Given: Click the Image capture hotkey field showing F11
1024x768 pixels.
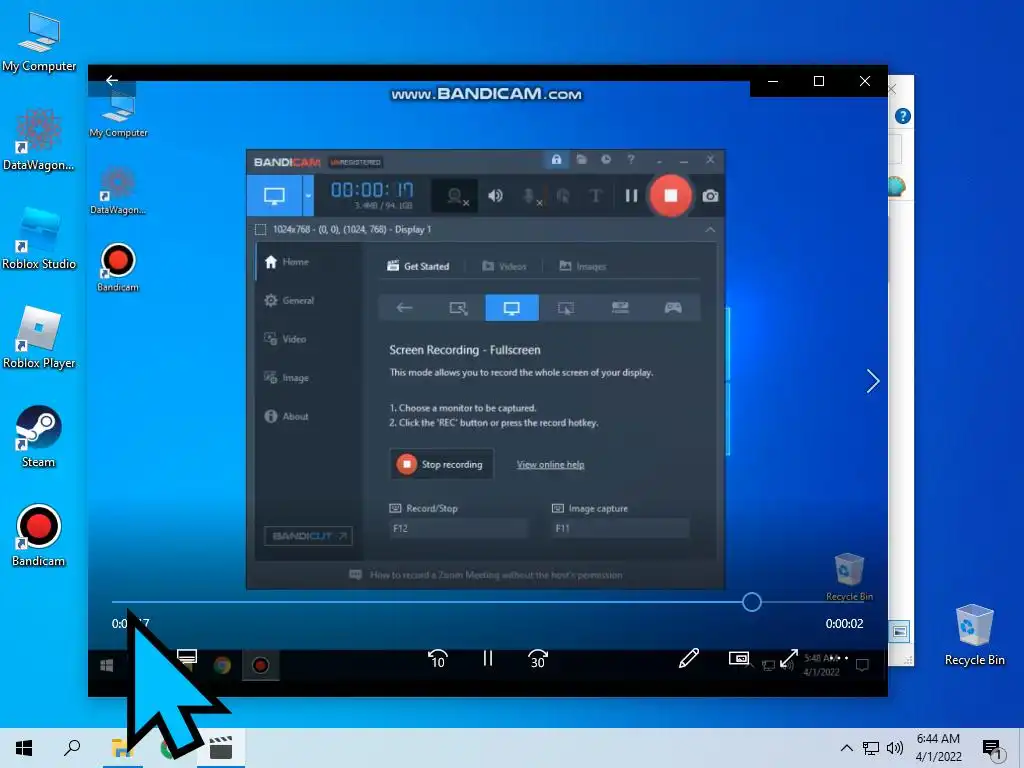Looking at the screenshot, I should click(x=620, y=528).
